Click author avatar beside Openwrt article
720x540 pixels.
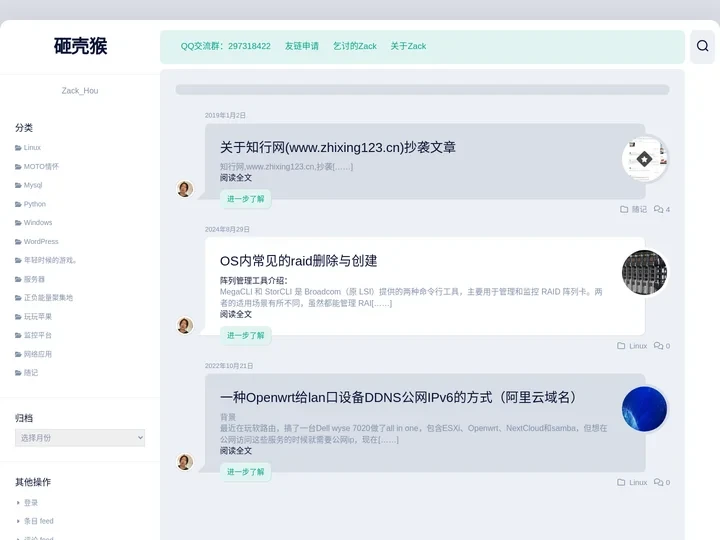(x=185, y=461)
